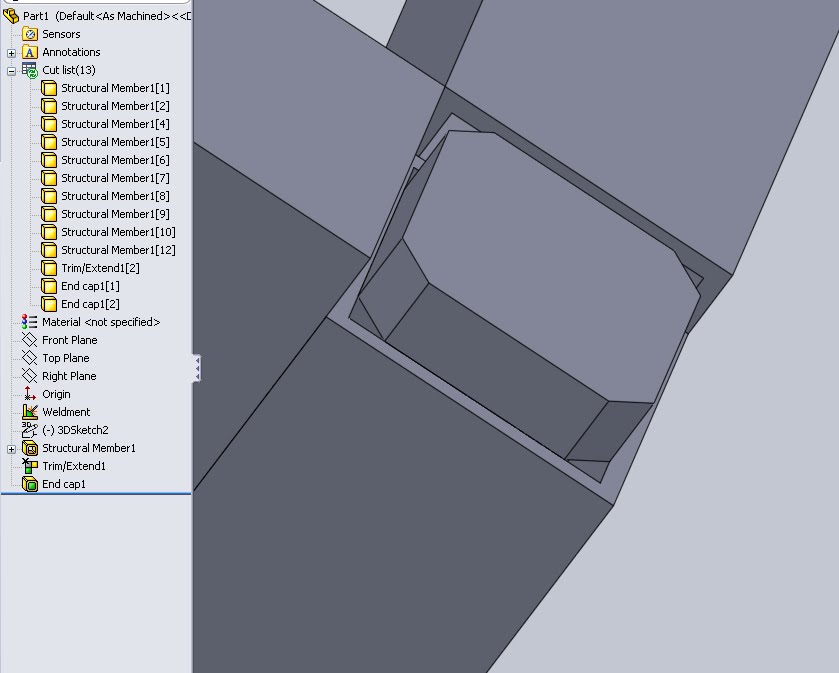Click the Structural Member1[6] folder icon
Screen dimensions: 839x673
click(x=49, y=160)
